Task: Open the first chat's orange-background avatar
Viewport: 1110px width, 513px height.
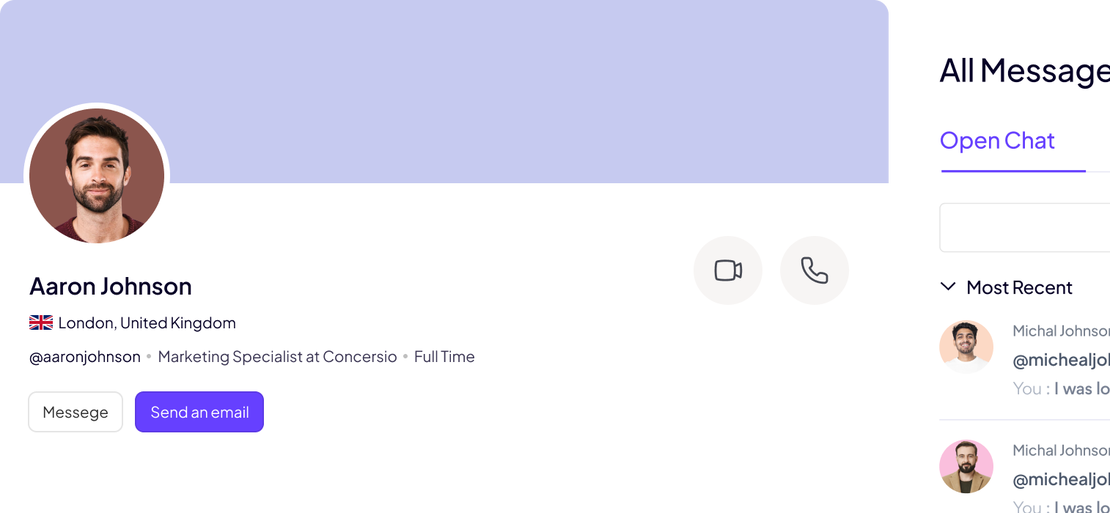Action: pyautogui.click(x=966, y=346)
